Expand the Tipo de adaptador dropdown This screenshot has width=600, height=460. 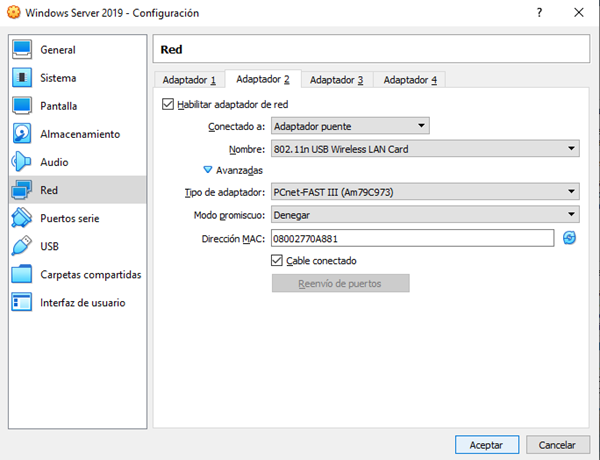point(424,192)
